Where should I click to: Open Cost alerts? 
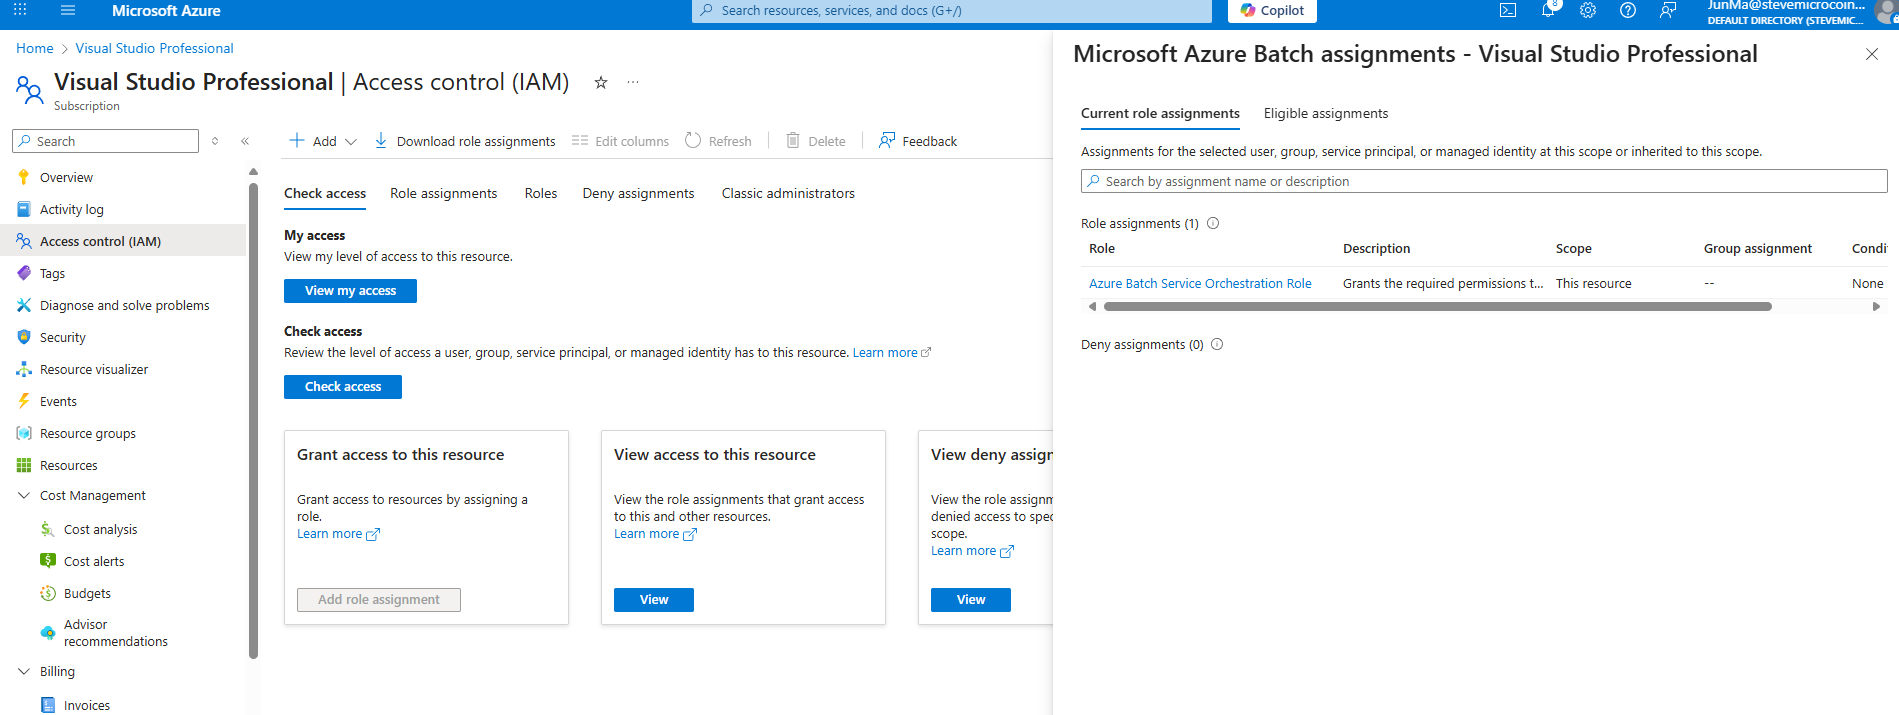pyautogui.click(x=94, y=561)
